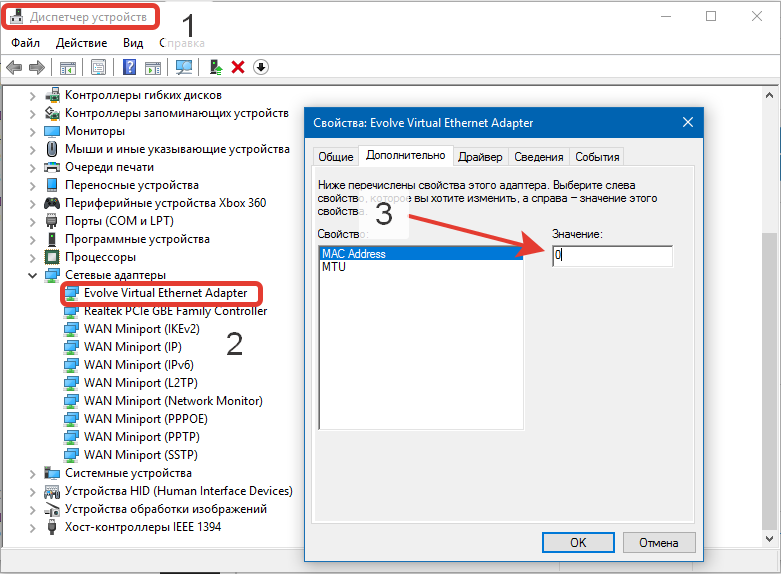The image size is (781, 574).
Task: Click the show/hide console tree icon
Action: [68, 67]
